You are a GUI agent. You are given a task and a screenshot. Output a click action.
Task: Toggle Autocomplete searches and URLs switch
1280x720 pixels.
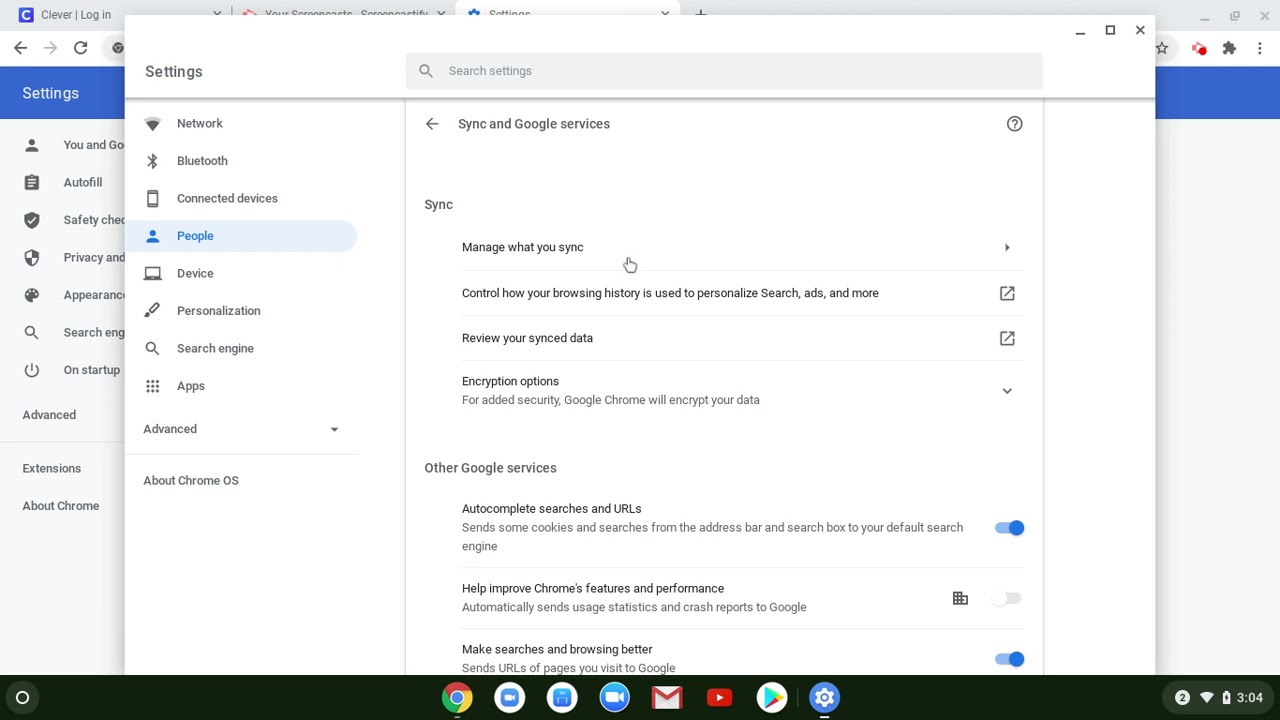pyautogui.click(x=1009, y=528)
